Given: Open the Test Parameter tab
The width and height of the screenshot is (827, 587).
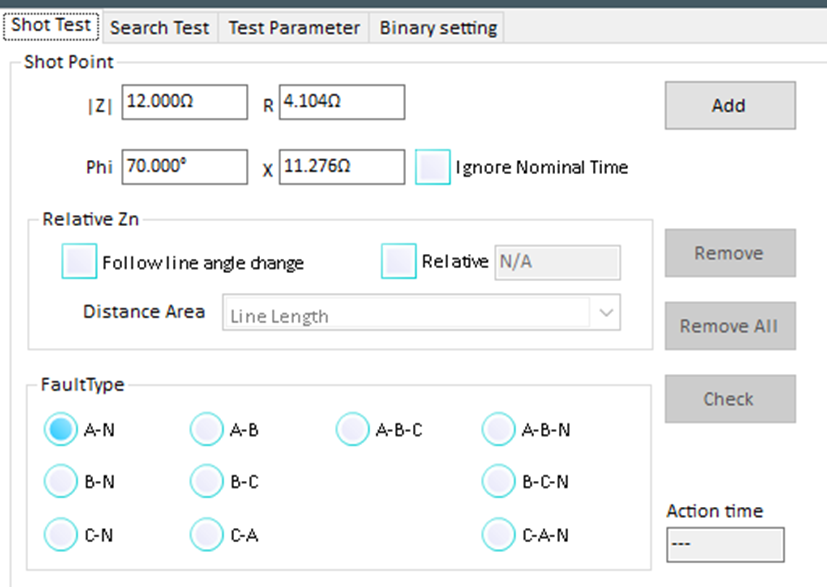Looking at the screenshot, I should (294, 27).
